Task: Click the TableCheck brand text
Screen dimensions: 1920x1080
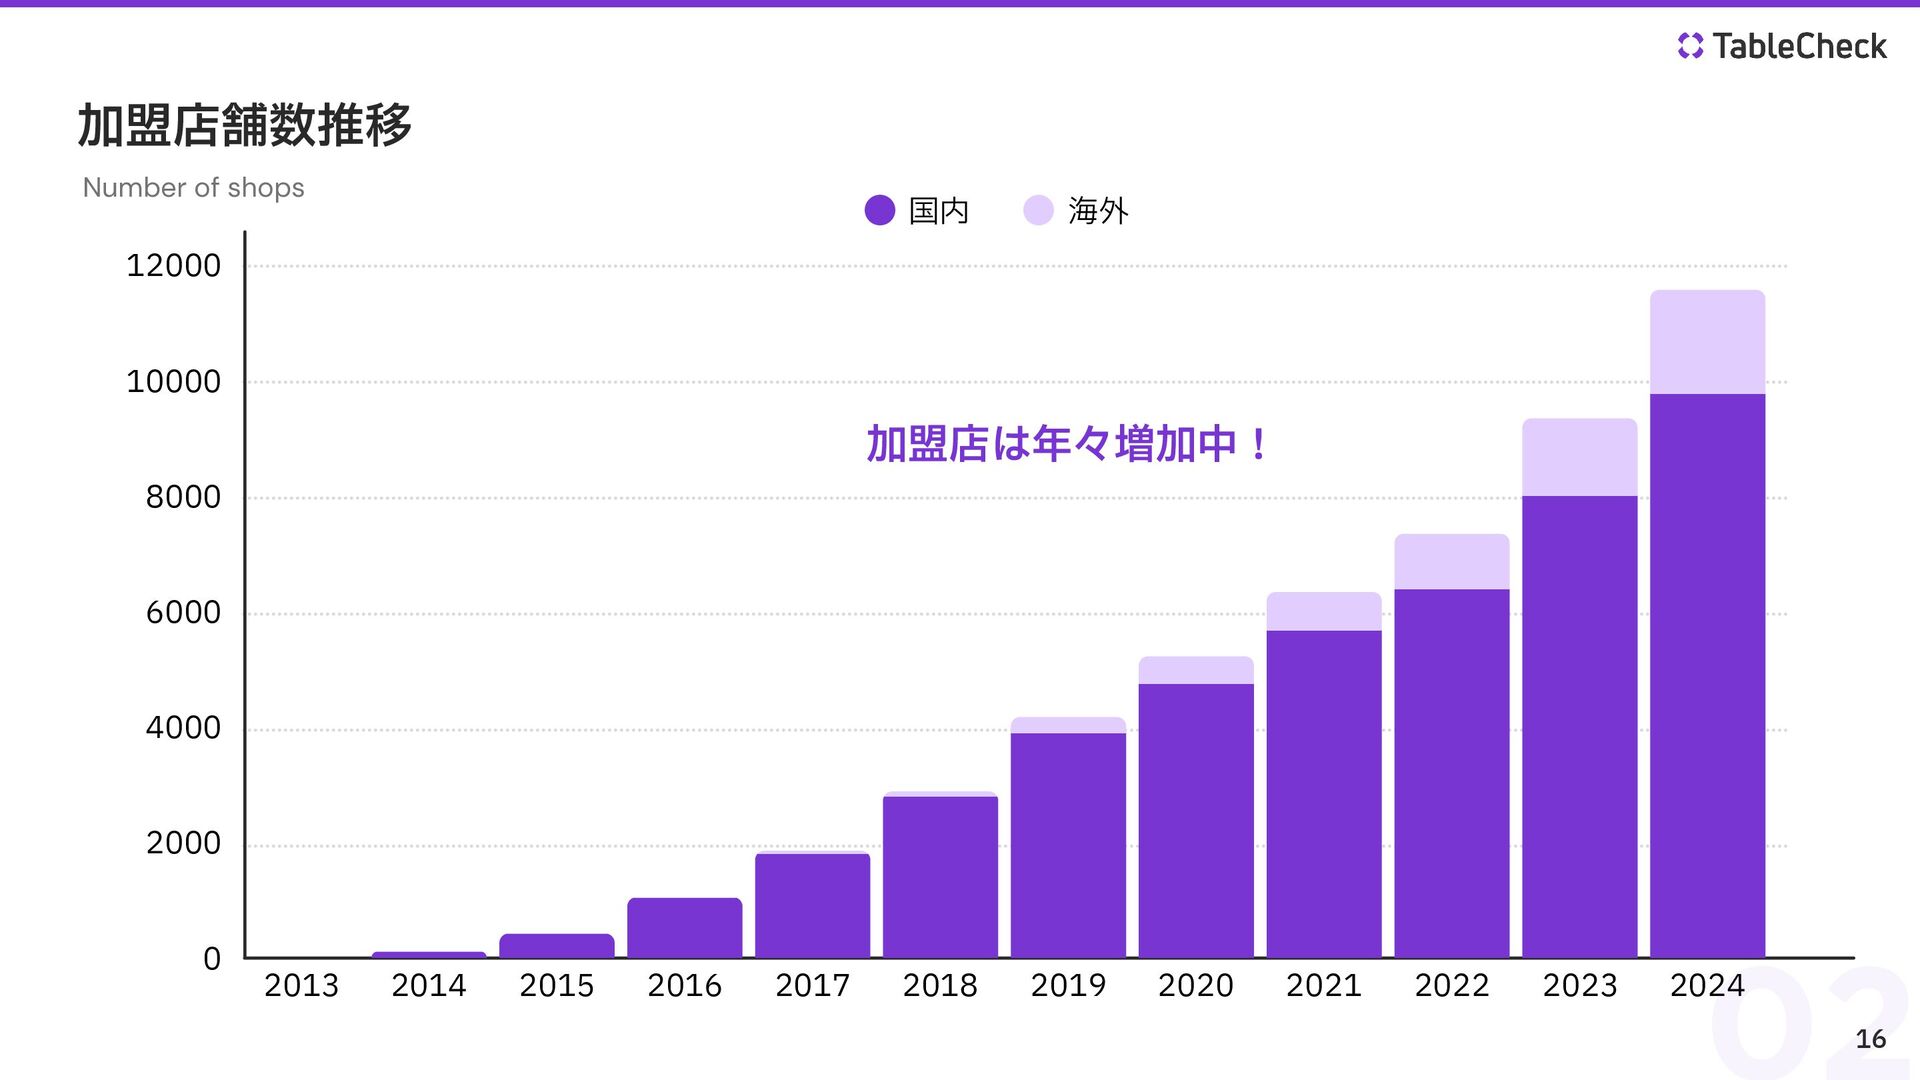Action: 1799,46
